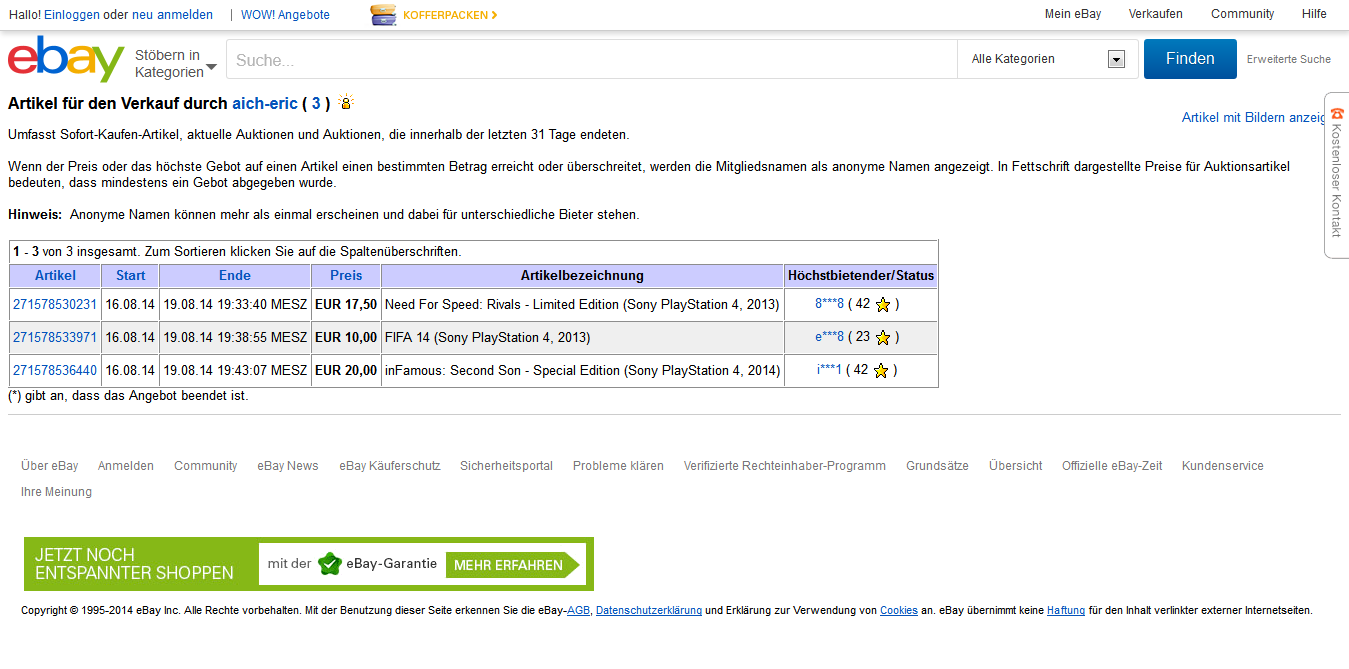
Task: Click the Anmelden footer link
Action: pos(126,466)
